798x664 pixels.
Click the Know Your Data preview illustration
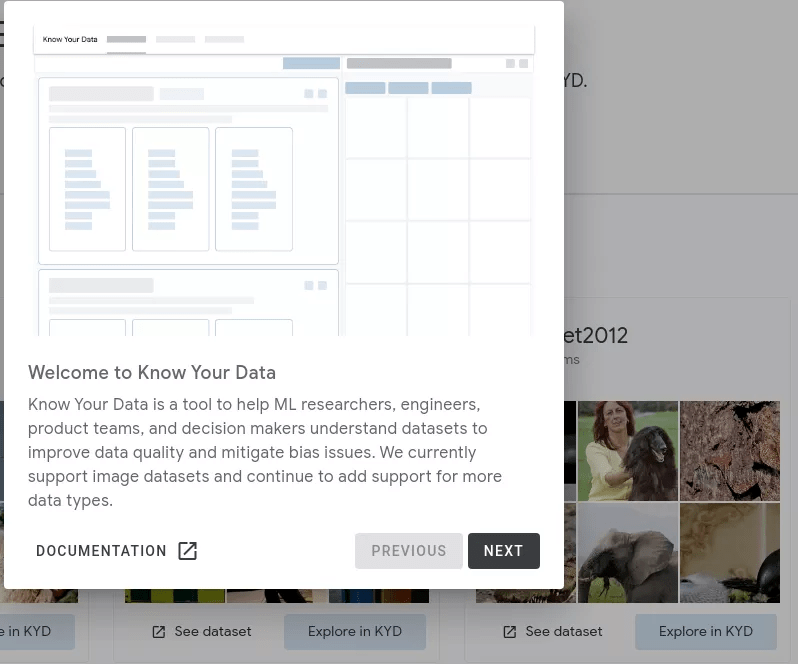[284, 180]
